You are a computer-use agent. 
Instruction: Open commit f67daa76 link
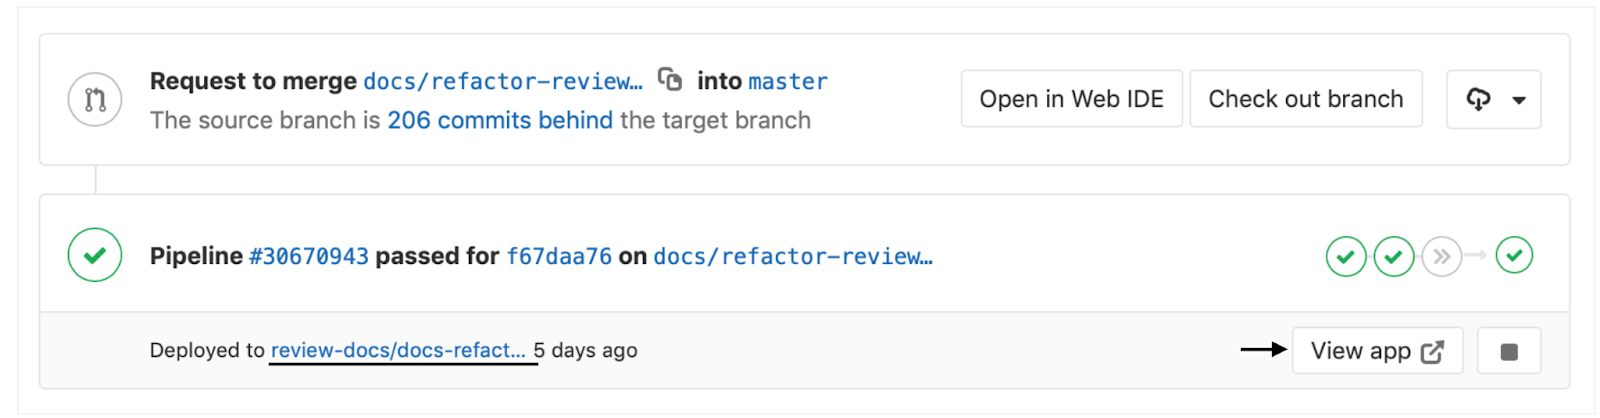click(559, 256)
